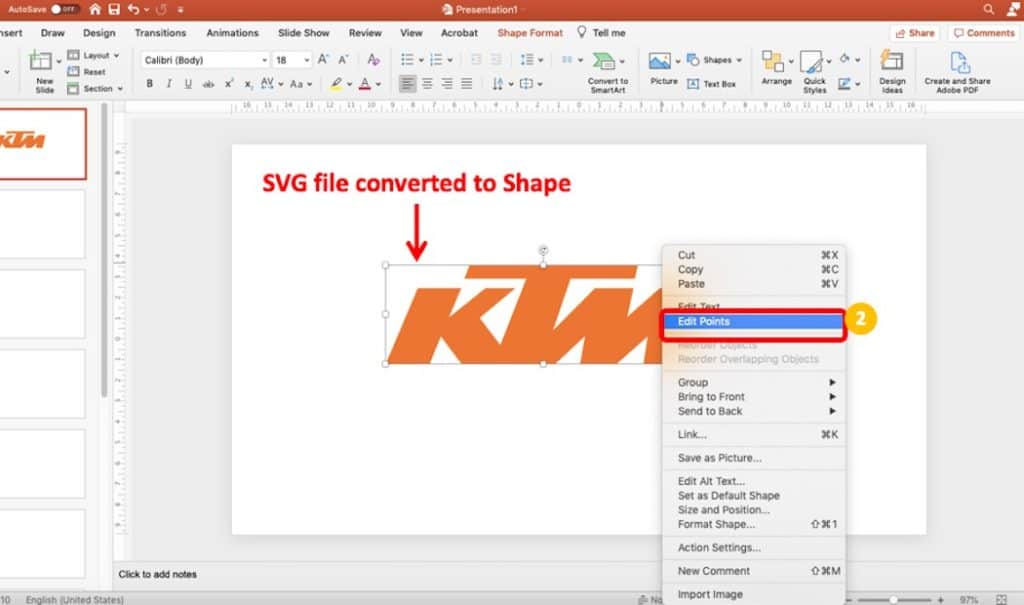Toggle strikethrough formatting
Viewport: 1024px width, 605px height.
(x=208, y=84)
